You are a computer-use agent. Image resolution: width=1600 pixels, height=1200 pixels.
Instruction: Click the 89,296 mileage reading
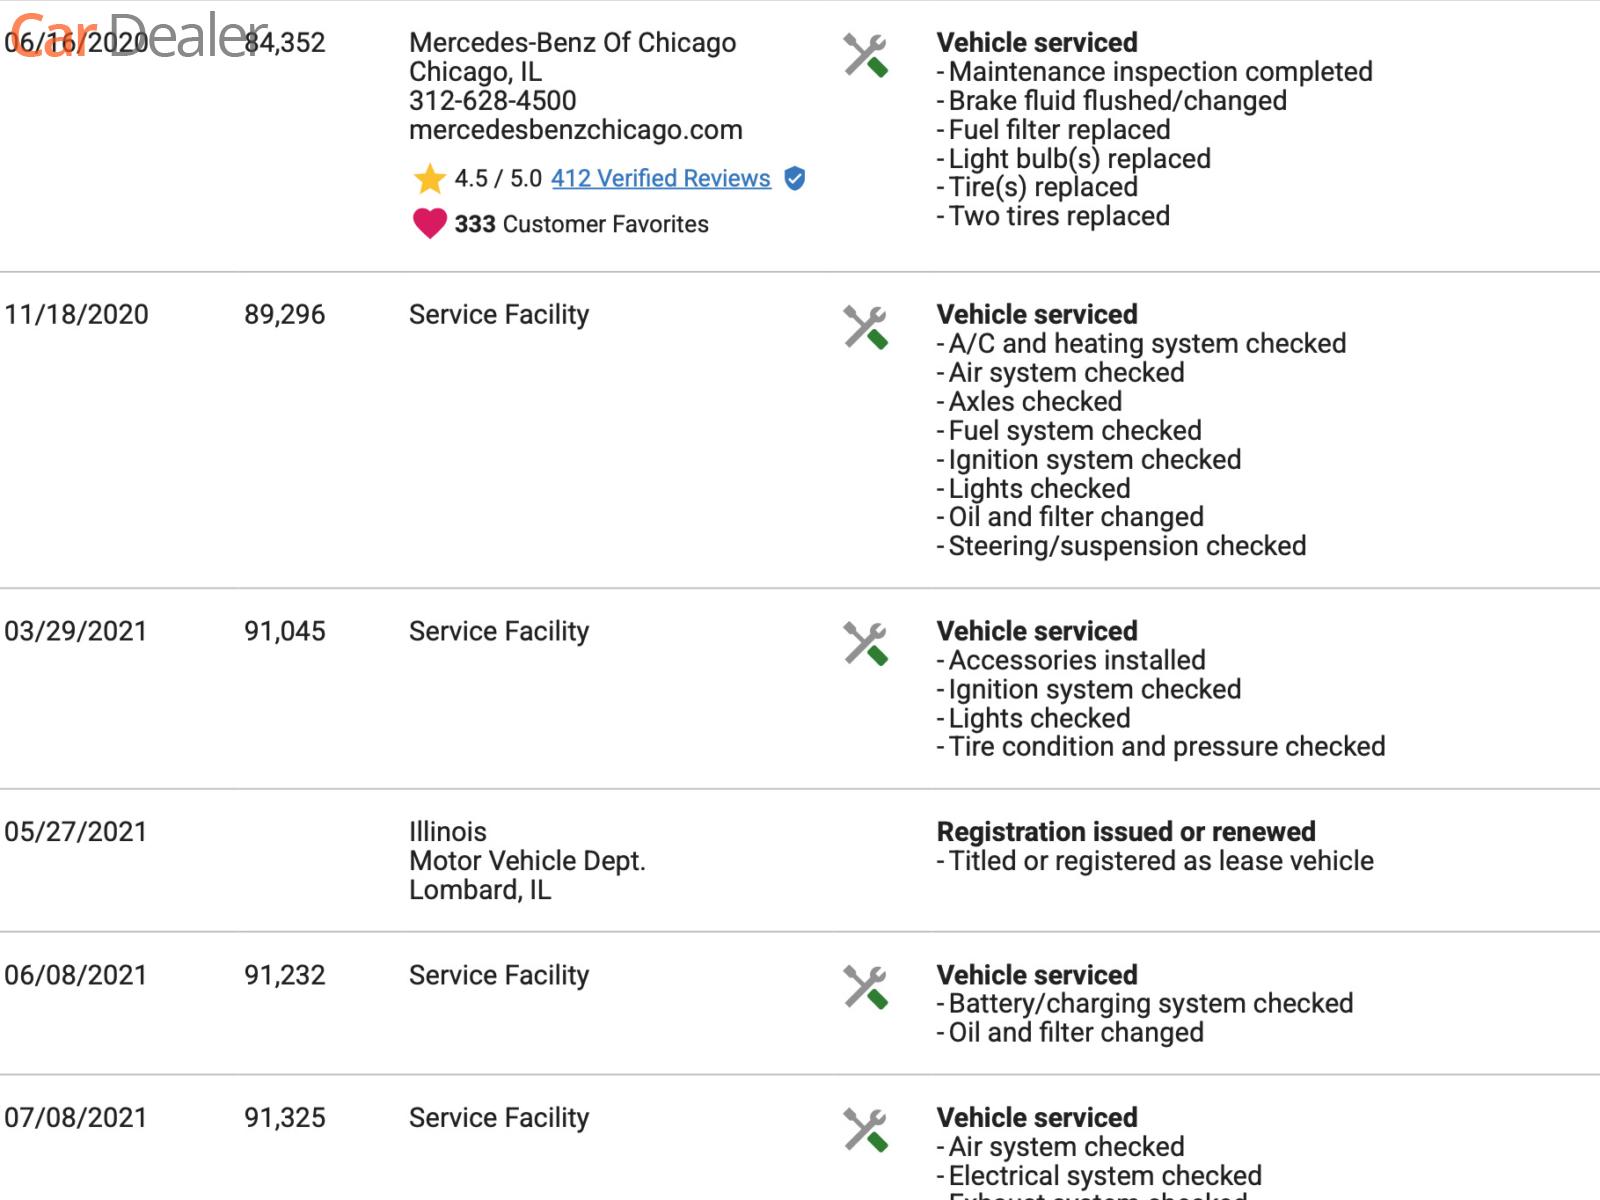[284, 315]
